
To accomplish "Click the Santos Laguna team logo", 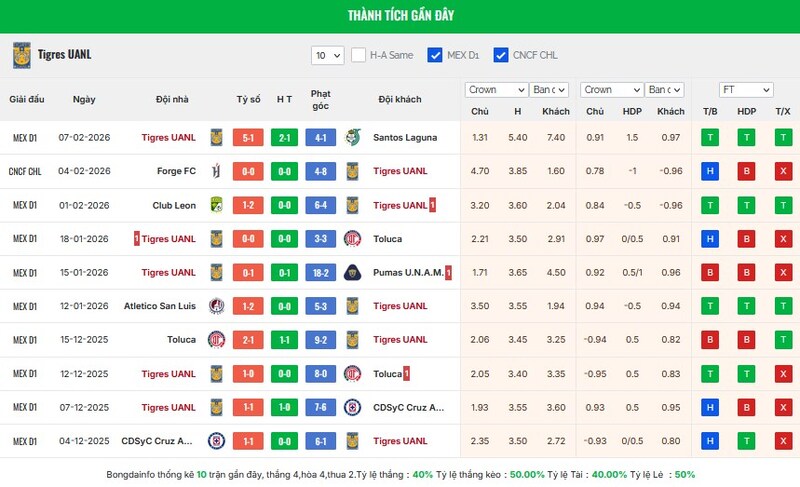I will pyautogui.click(x=352, y=137).
